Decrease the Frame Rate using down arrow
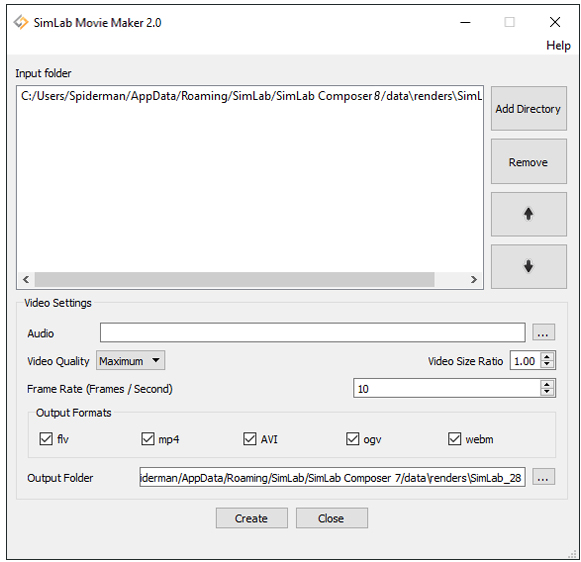 tap(547, 392)
